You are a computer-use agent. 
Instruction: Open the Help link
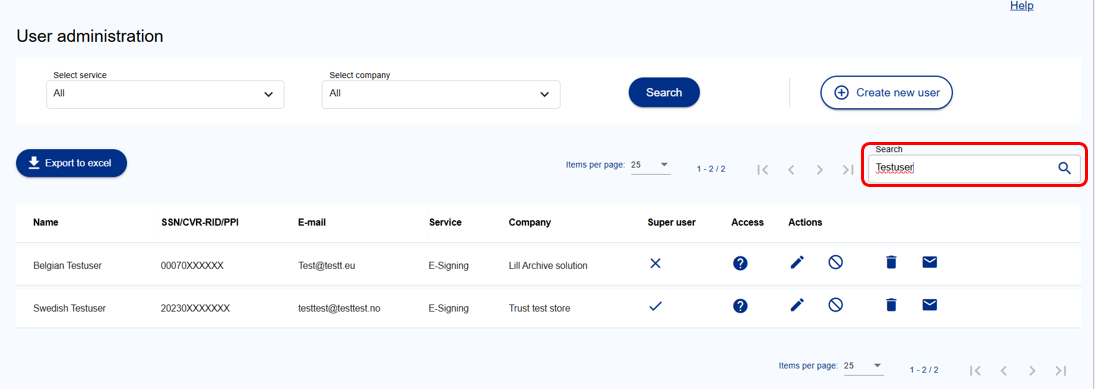point(1022,6)
